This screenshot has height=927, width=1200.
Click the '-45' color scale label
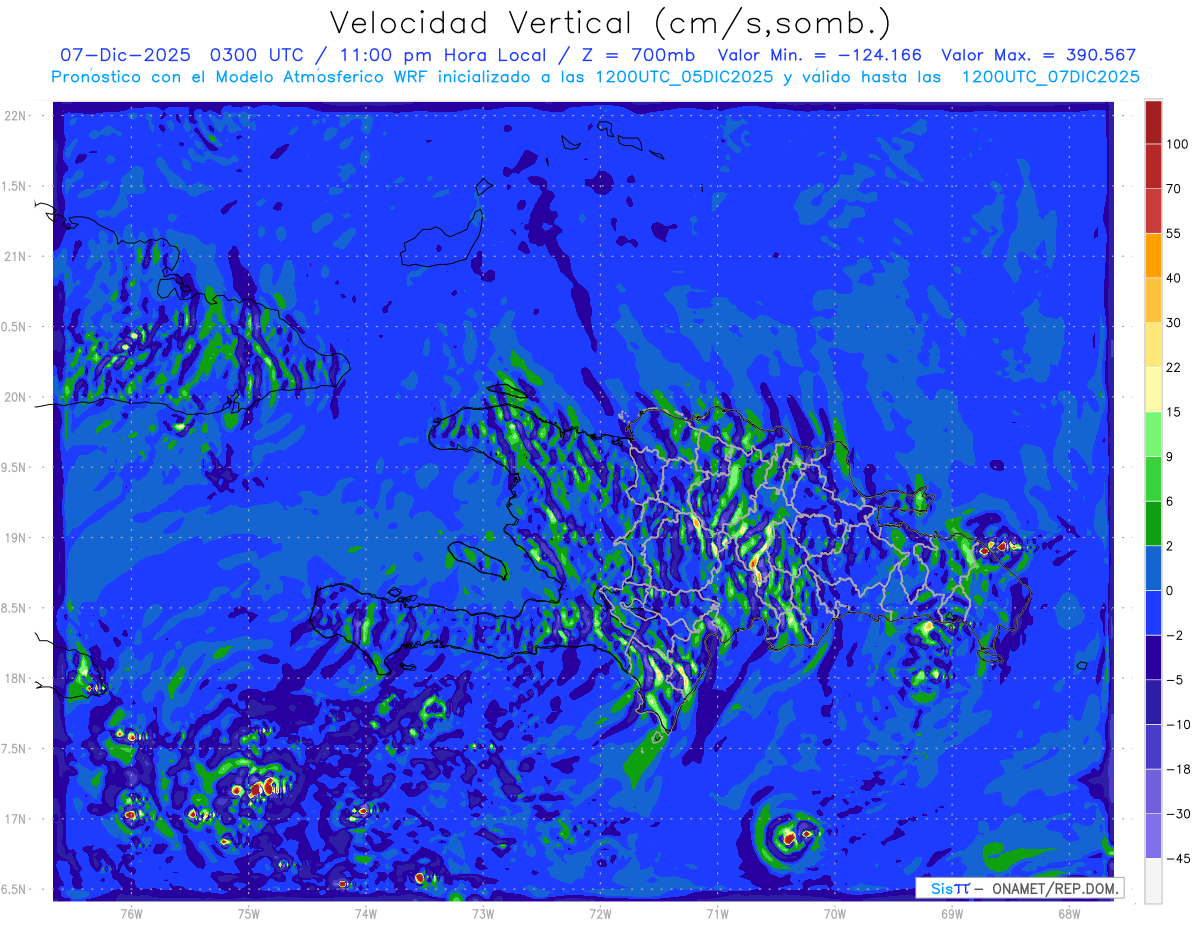(1177, 859)
